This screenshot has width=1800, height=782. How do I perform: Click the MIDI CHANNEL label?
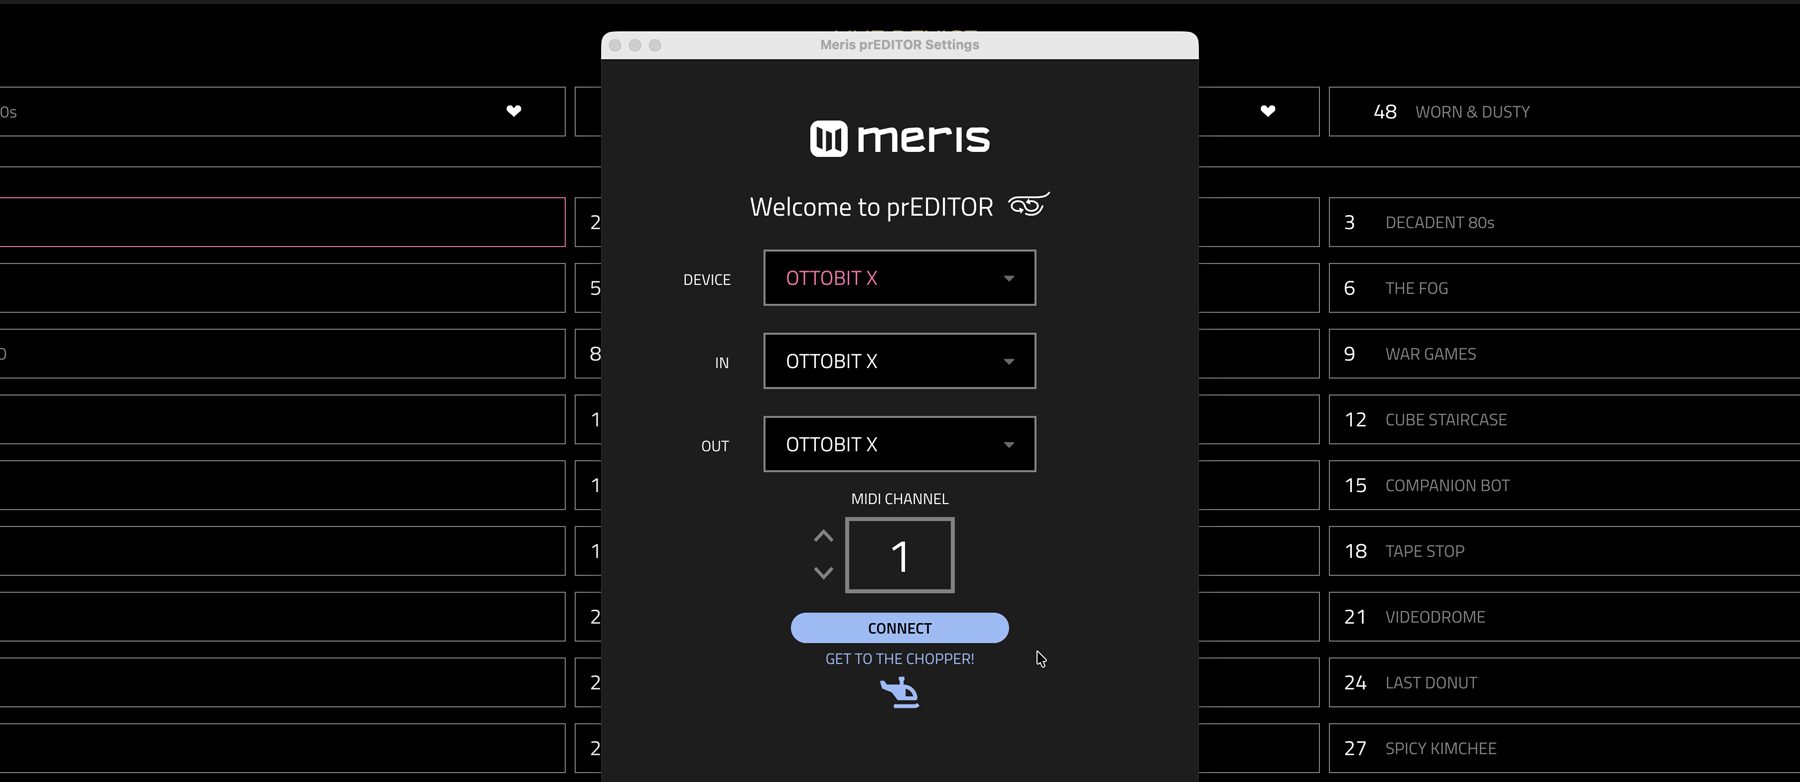900,499
